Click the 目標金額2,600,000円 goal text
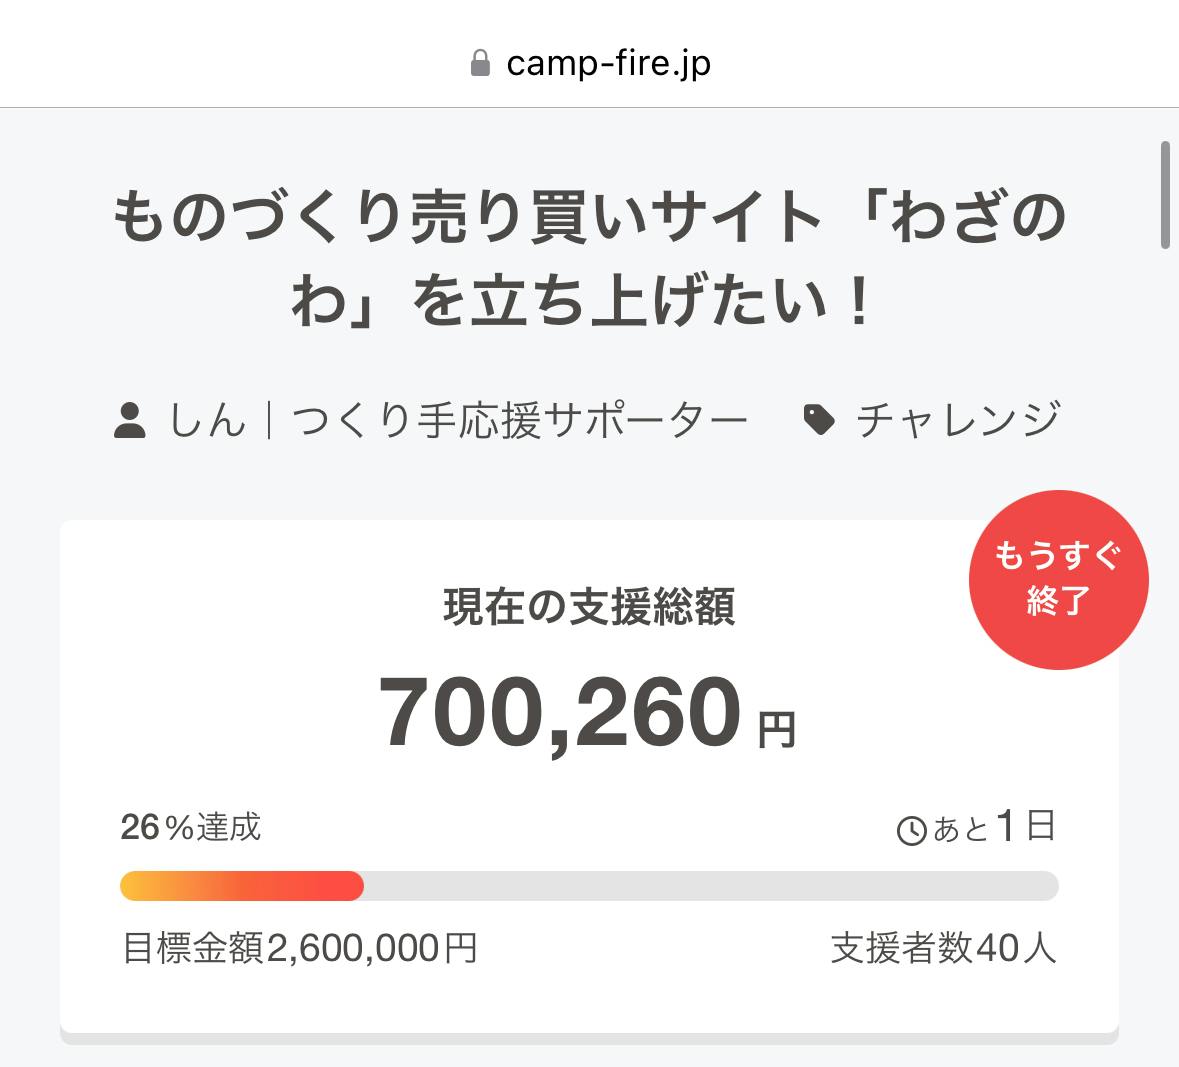 (x=299, y=947)
